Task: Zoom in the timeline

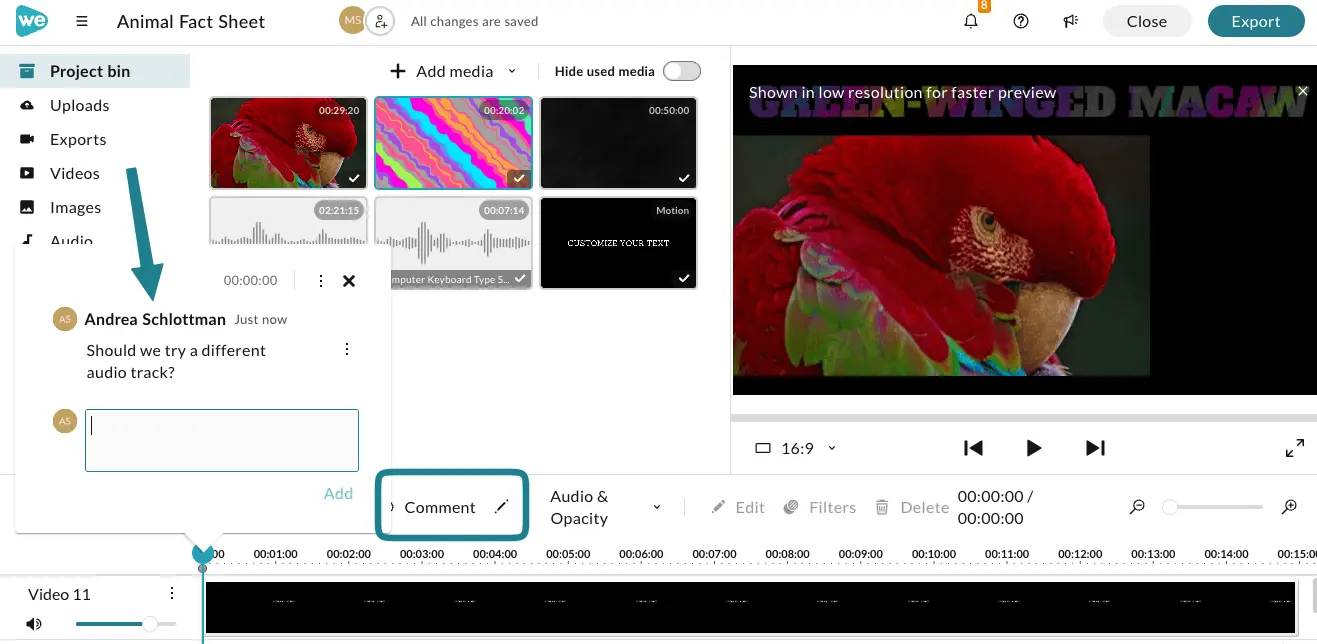Action: click(x=1290, y=507)
